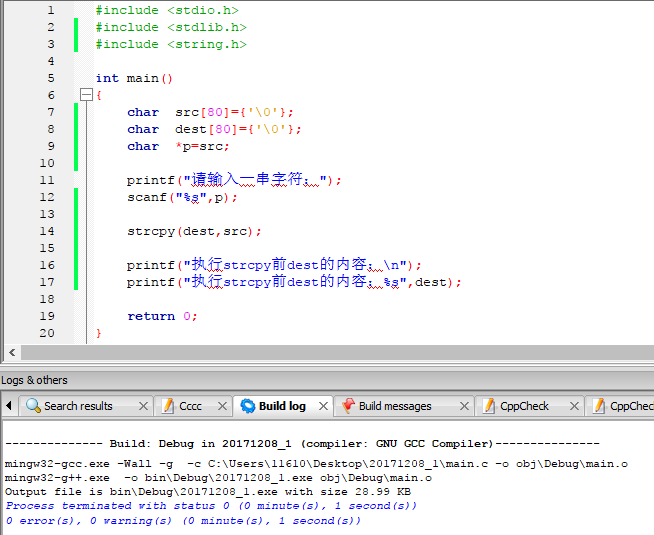This screenshot has width=654, height=535.
Task: Click the char dest[80] declaration line
Action: click(x=214, y=129)
